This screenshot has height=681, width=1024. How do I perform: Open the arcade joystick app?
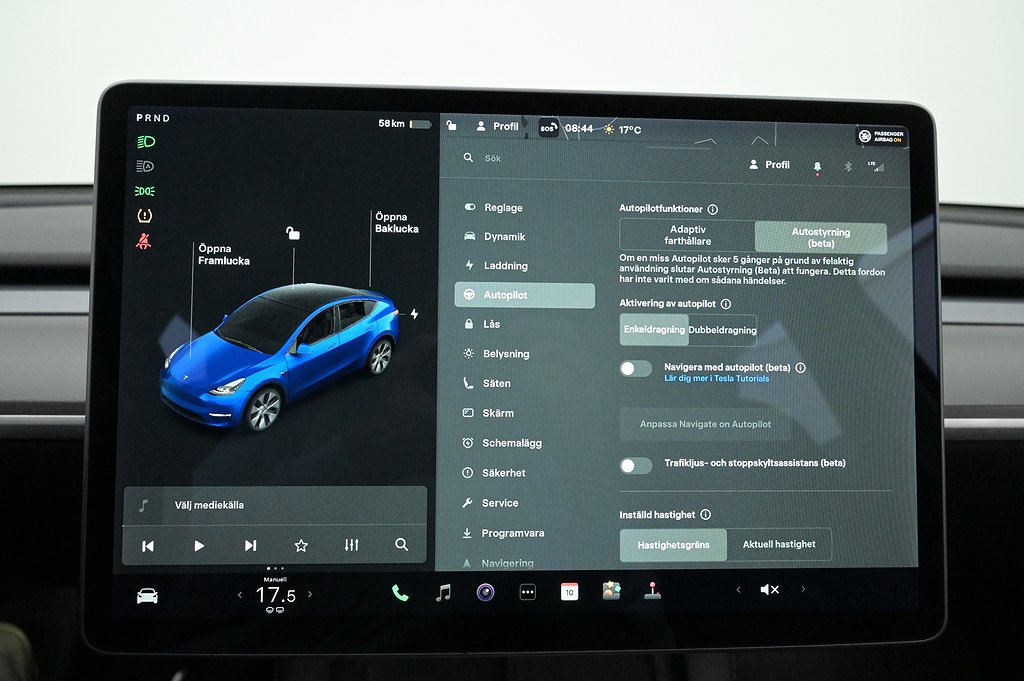point(652,590)
